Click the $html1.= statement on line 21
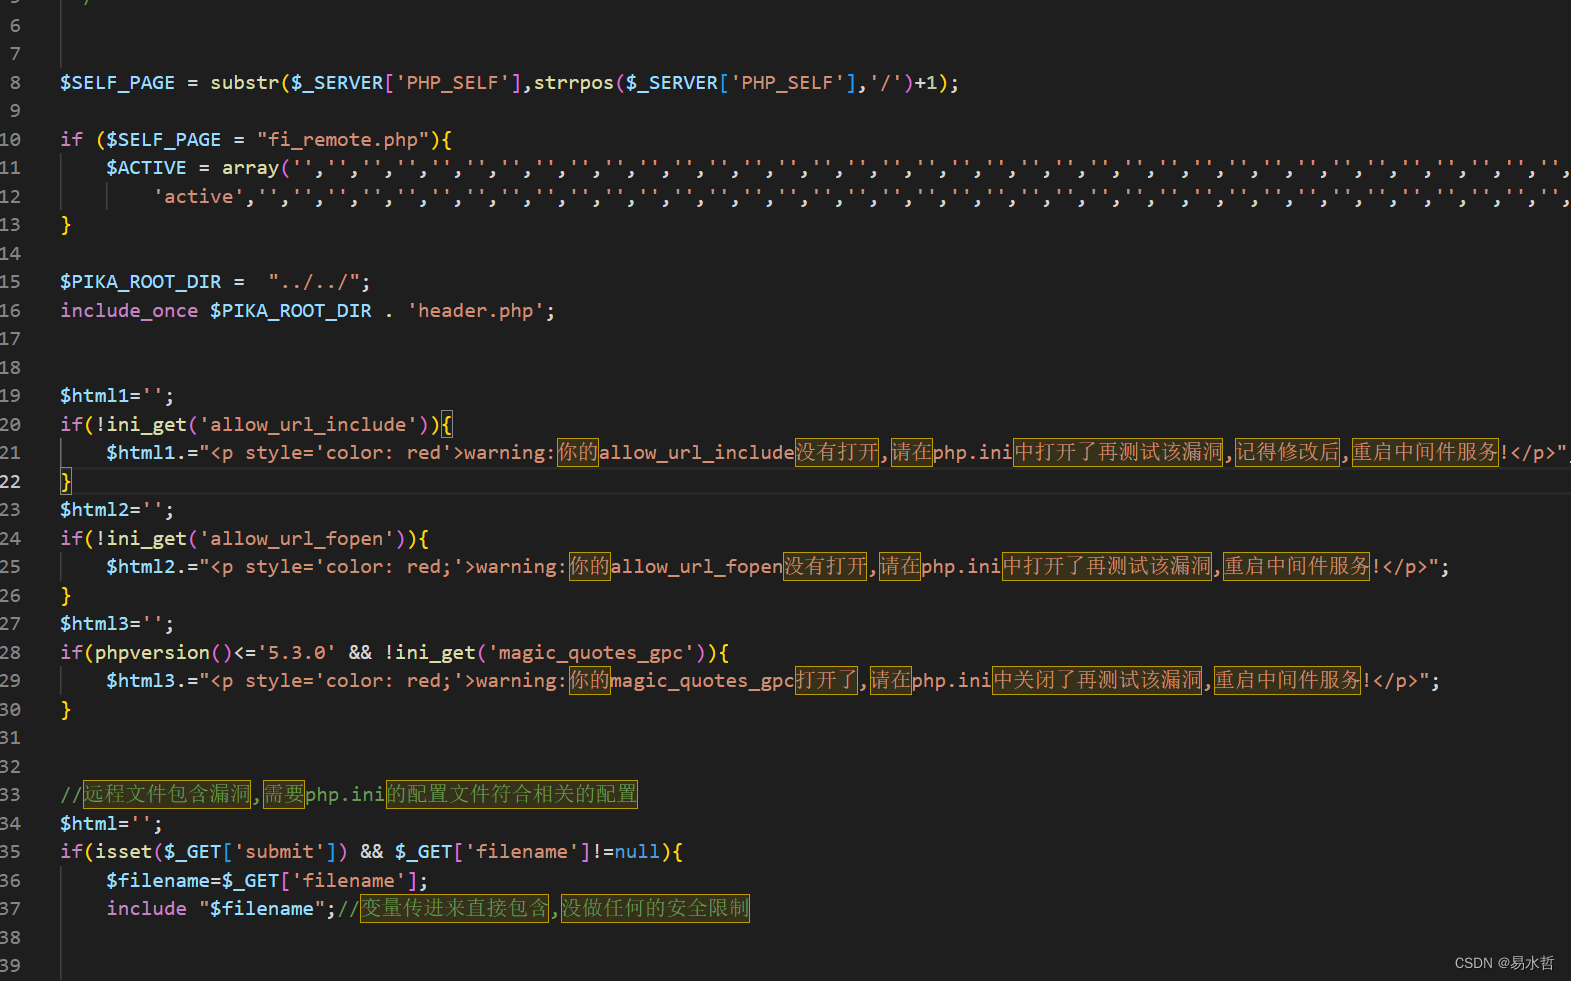 click(x=837, y=453)
